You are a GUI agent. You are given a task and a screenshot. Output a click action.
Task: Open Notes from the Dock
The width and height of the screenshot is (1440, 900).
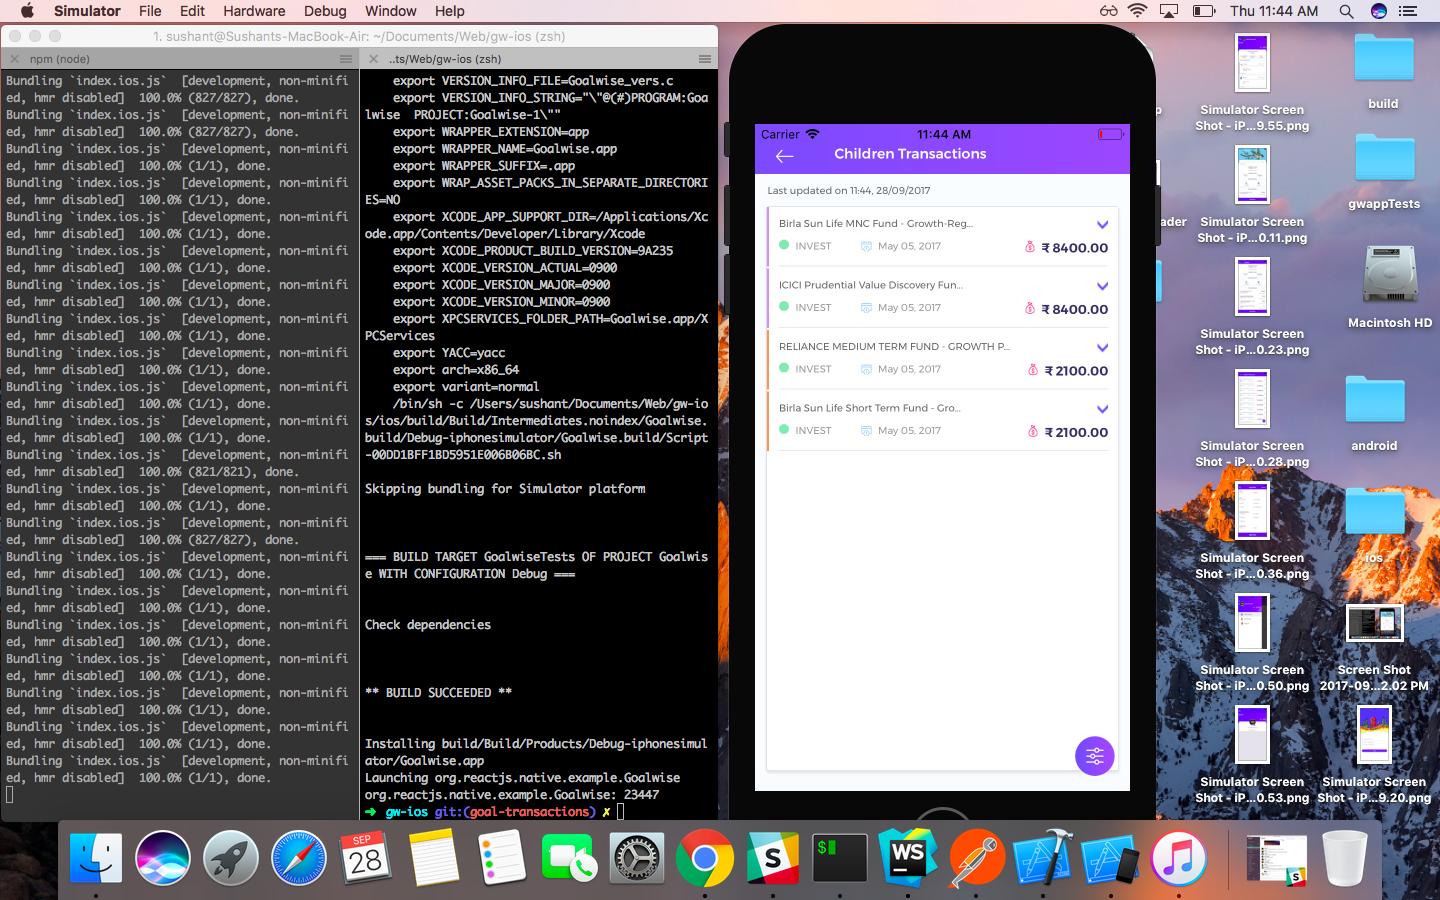click(434, 858)
